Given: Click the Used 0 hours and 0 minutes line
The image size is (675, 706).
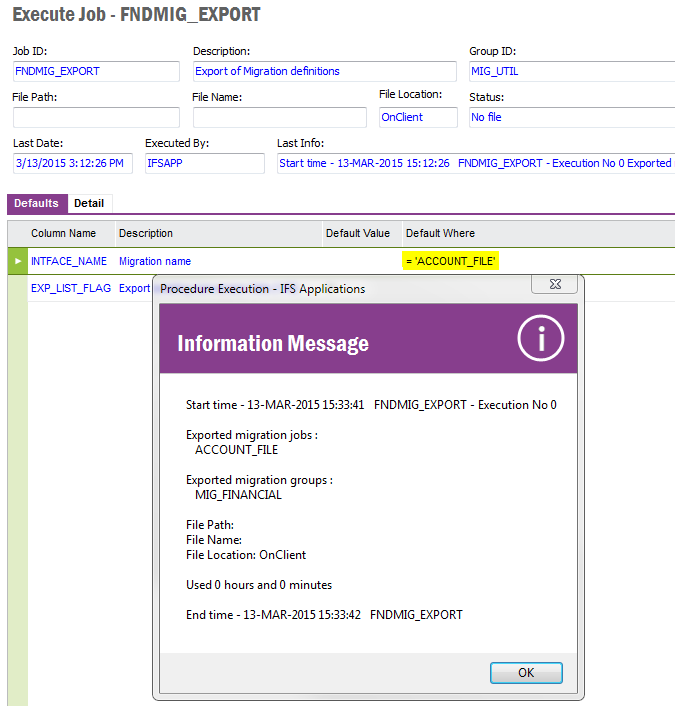Looking at the screenshot, I should (x=259, y=585).
